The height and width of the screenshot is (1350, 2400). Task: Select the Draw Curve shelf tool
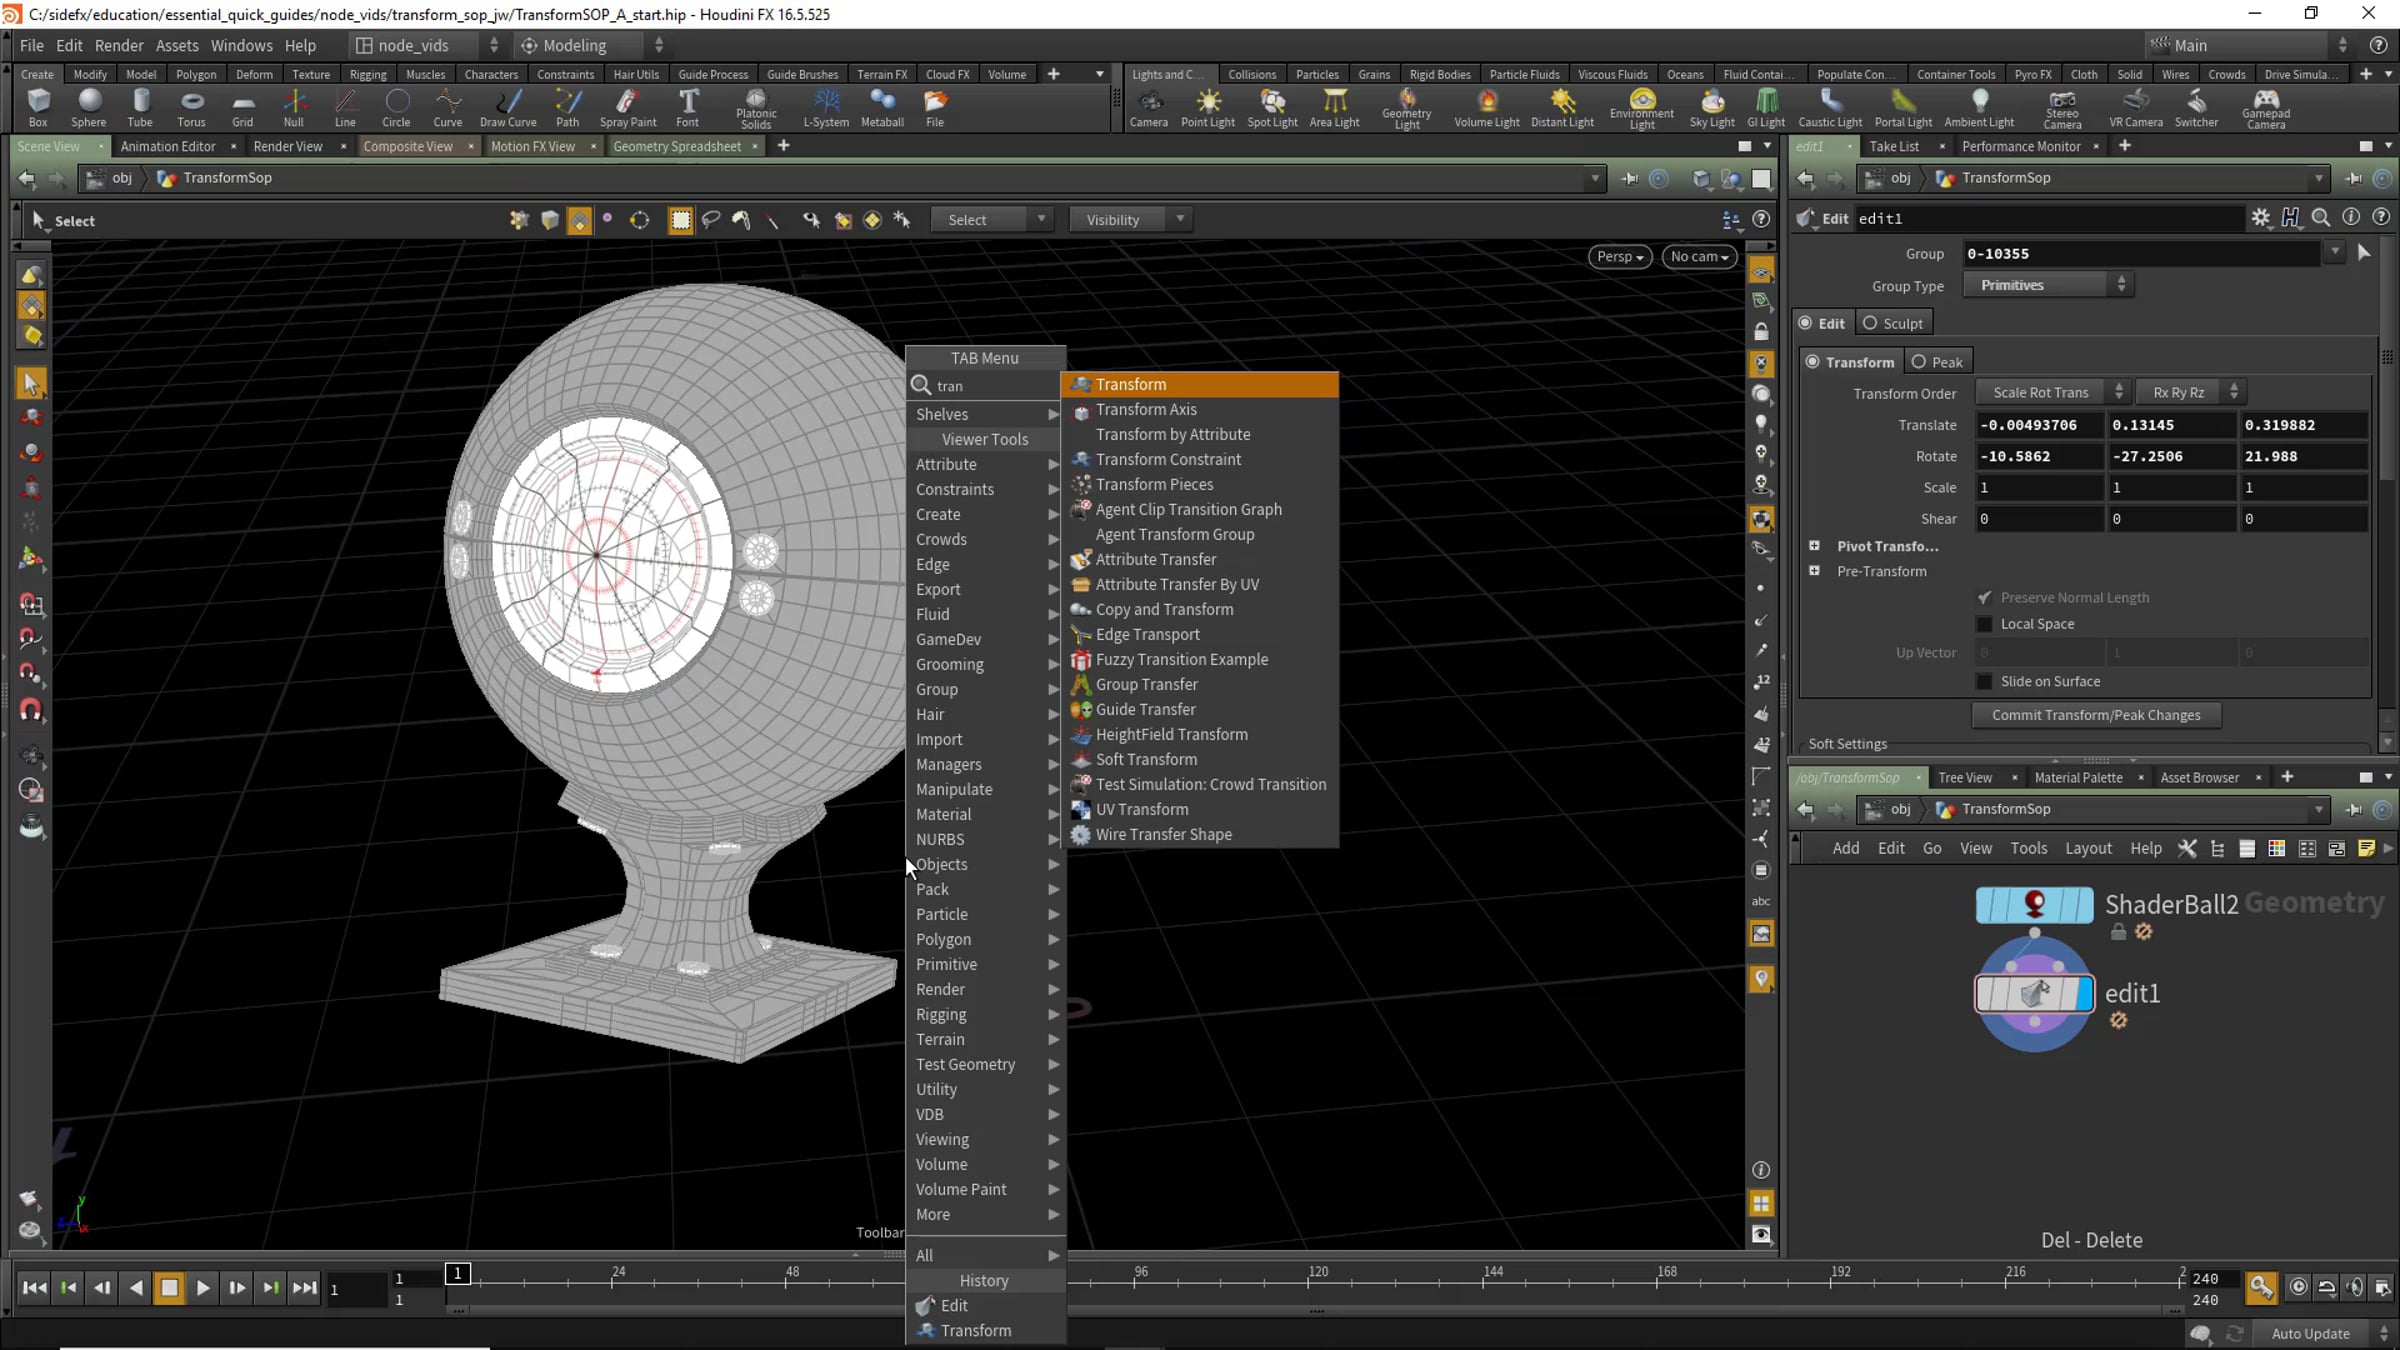tap(508, 107)
